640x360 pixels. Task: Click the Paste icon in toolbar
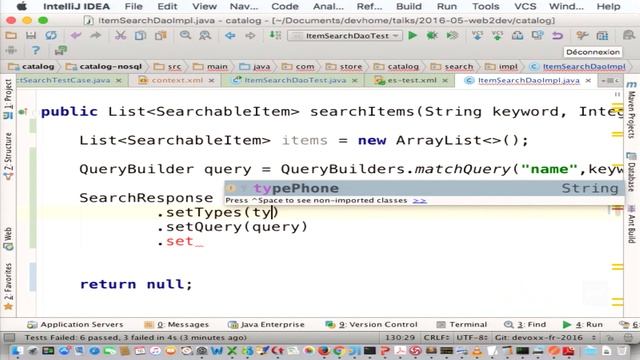(160, 36)
